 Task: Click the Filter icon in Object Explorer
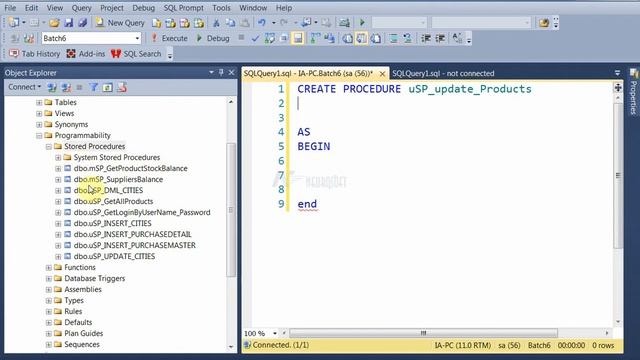point(93,87)
